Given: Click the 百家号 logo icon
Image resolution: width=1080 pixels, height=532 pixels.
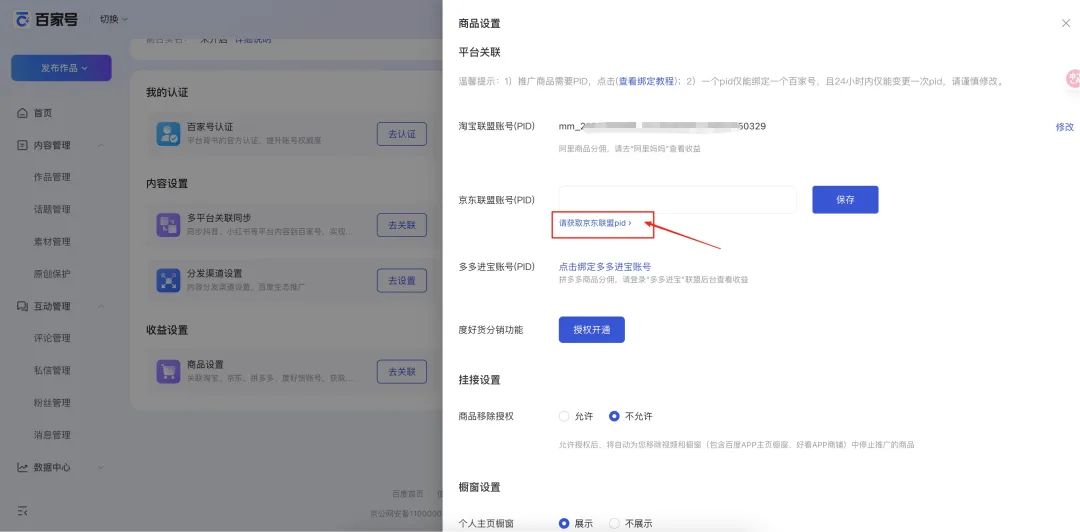Looking at the screenshot, I should click(x=23, y=19).
